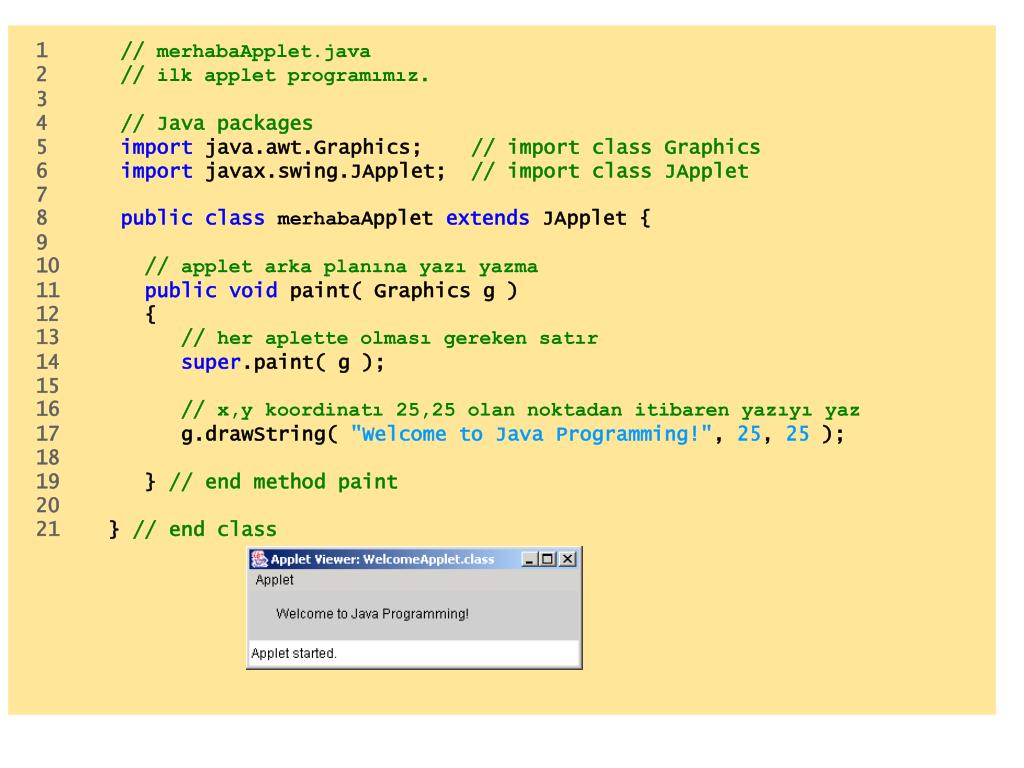Click the class name 'merhabaApplet' on line 8
The height and width of the screenshot is (768, 1024).
click(x=355, y=218)
